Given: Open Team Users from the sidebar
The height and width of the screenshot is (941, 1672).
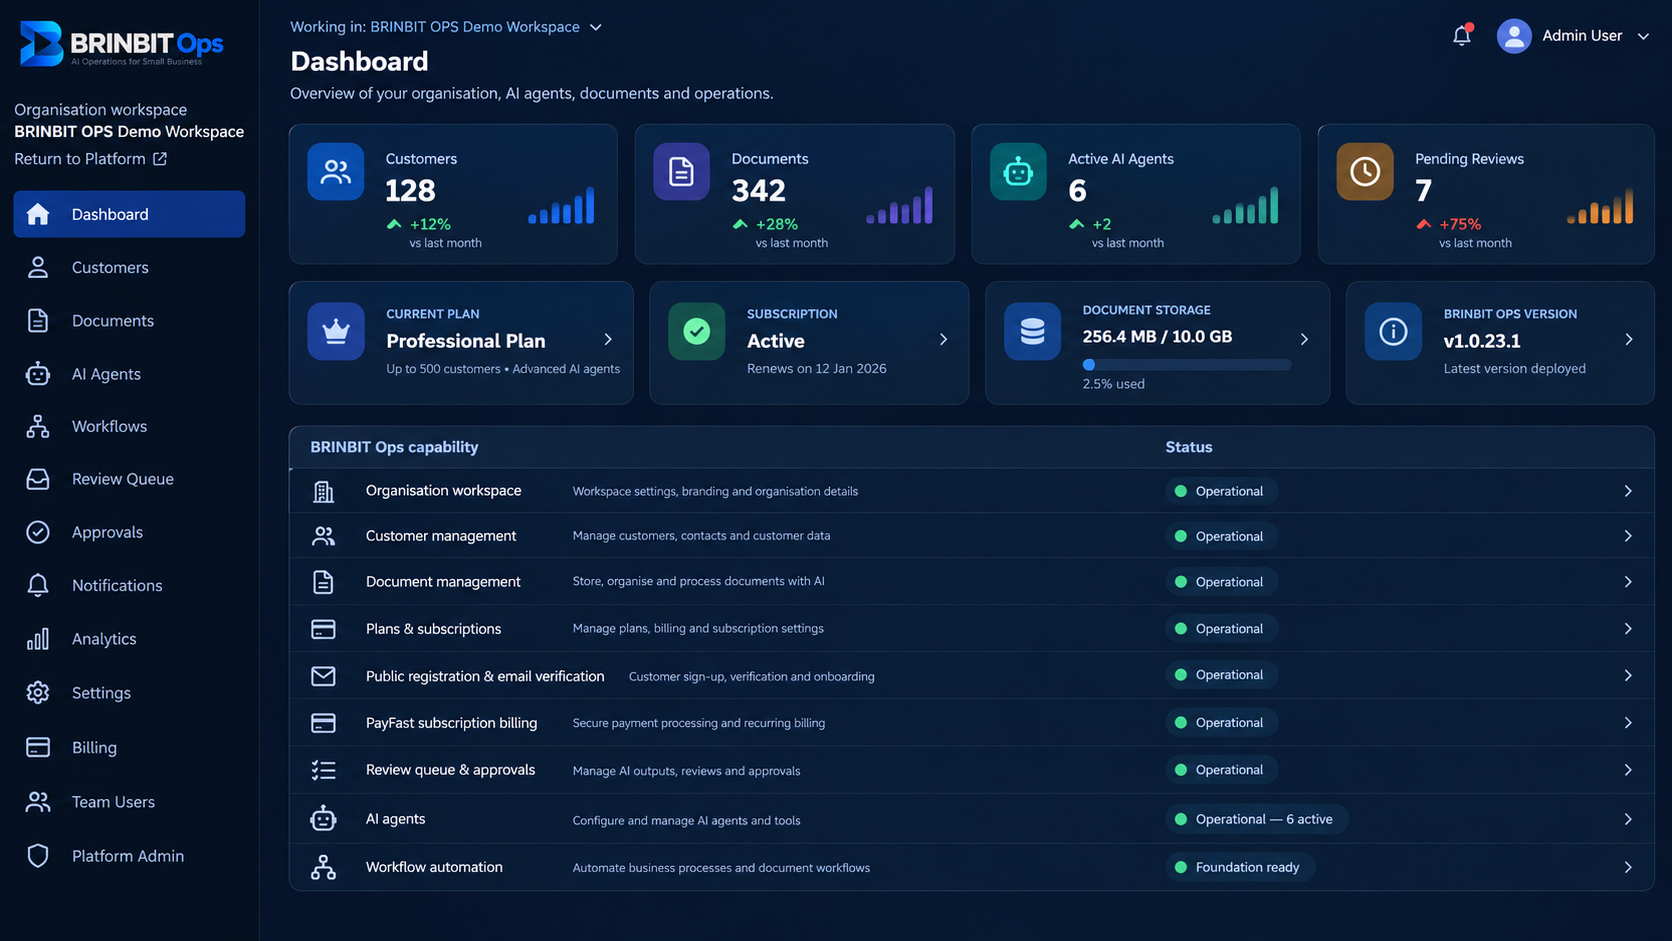Looking at the screenshot, I should coord(129,802).
